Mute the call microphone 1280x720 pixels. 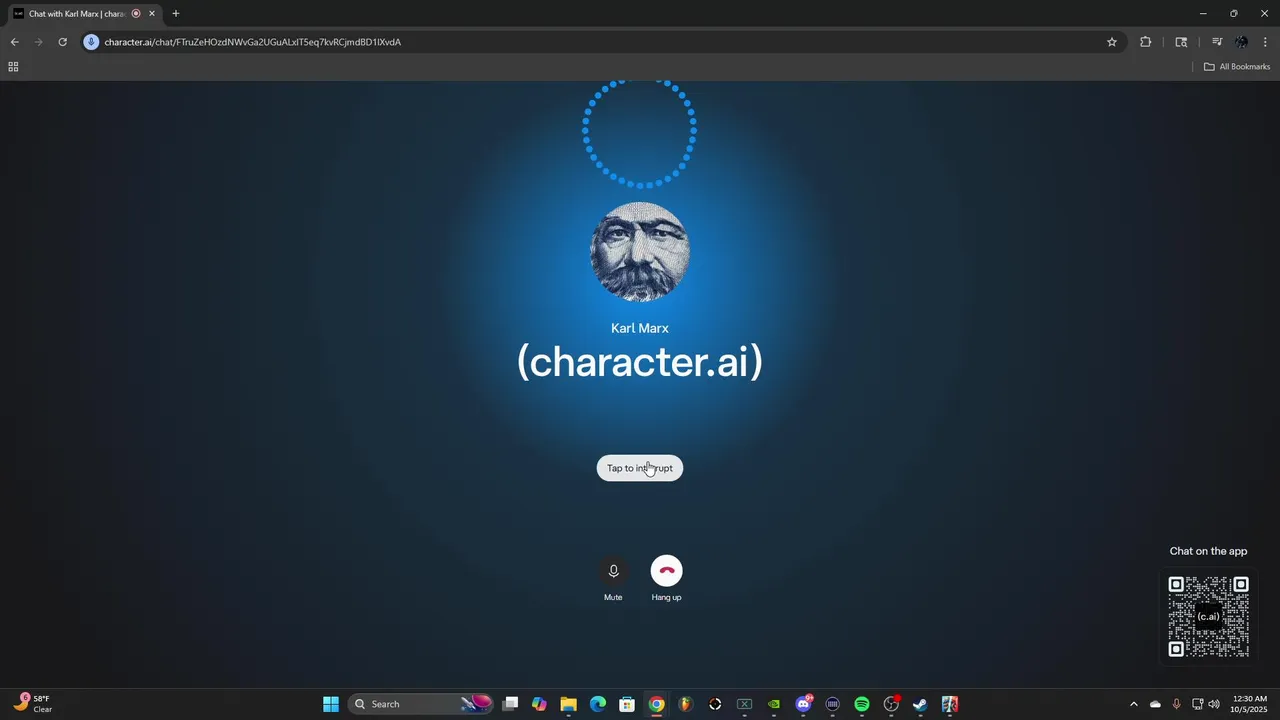point(613,571)
